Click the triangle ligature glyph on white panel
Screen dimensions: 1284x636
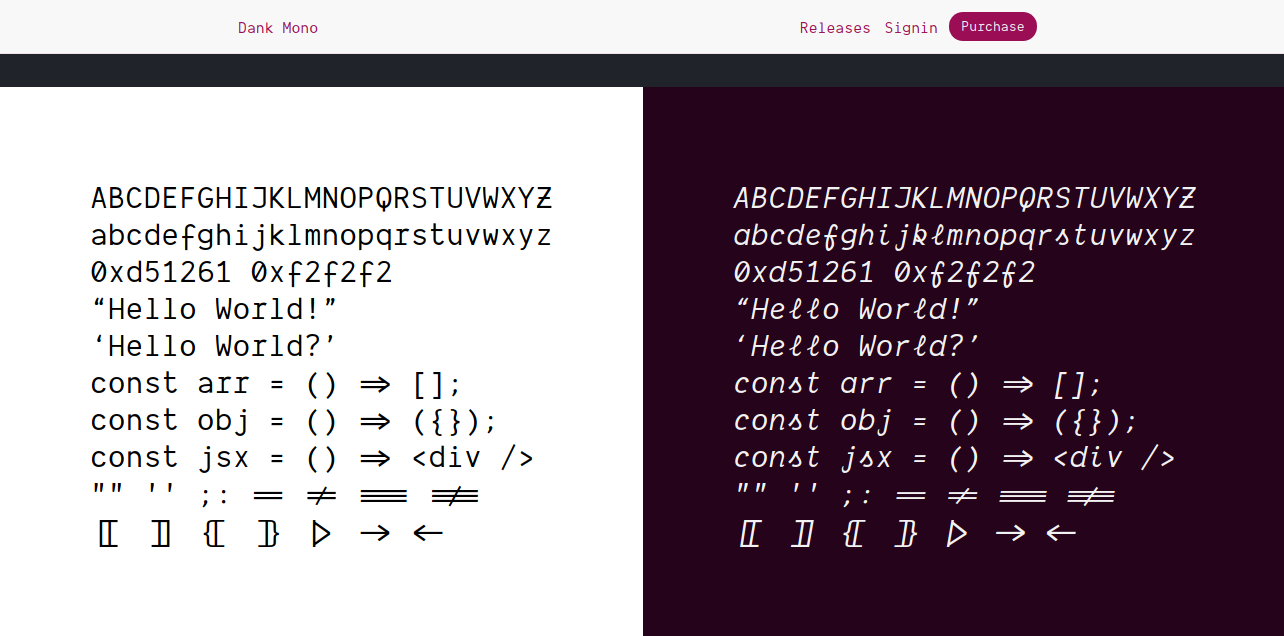click(x=321, y=533)
